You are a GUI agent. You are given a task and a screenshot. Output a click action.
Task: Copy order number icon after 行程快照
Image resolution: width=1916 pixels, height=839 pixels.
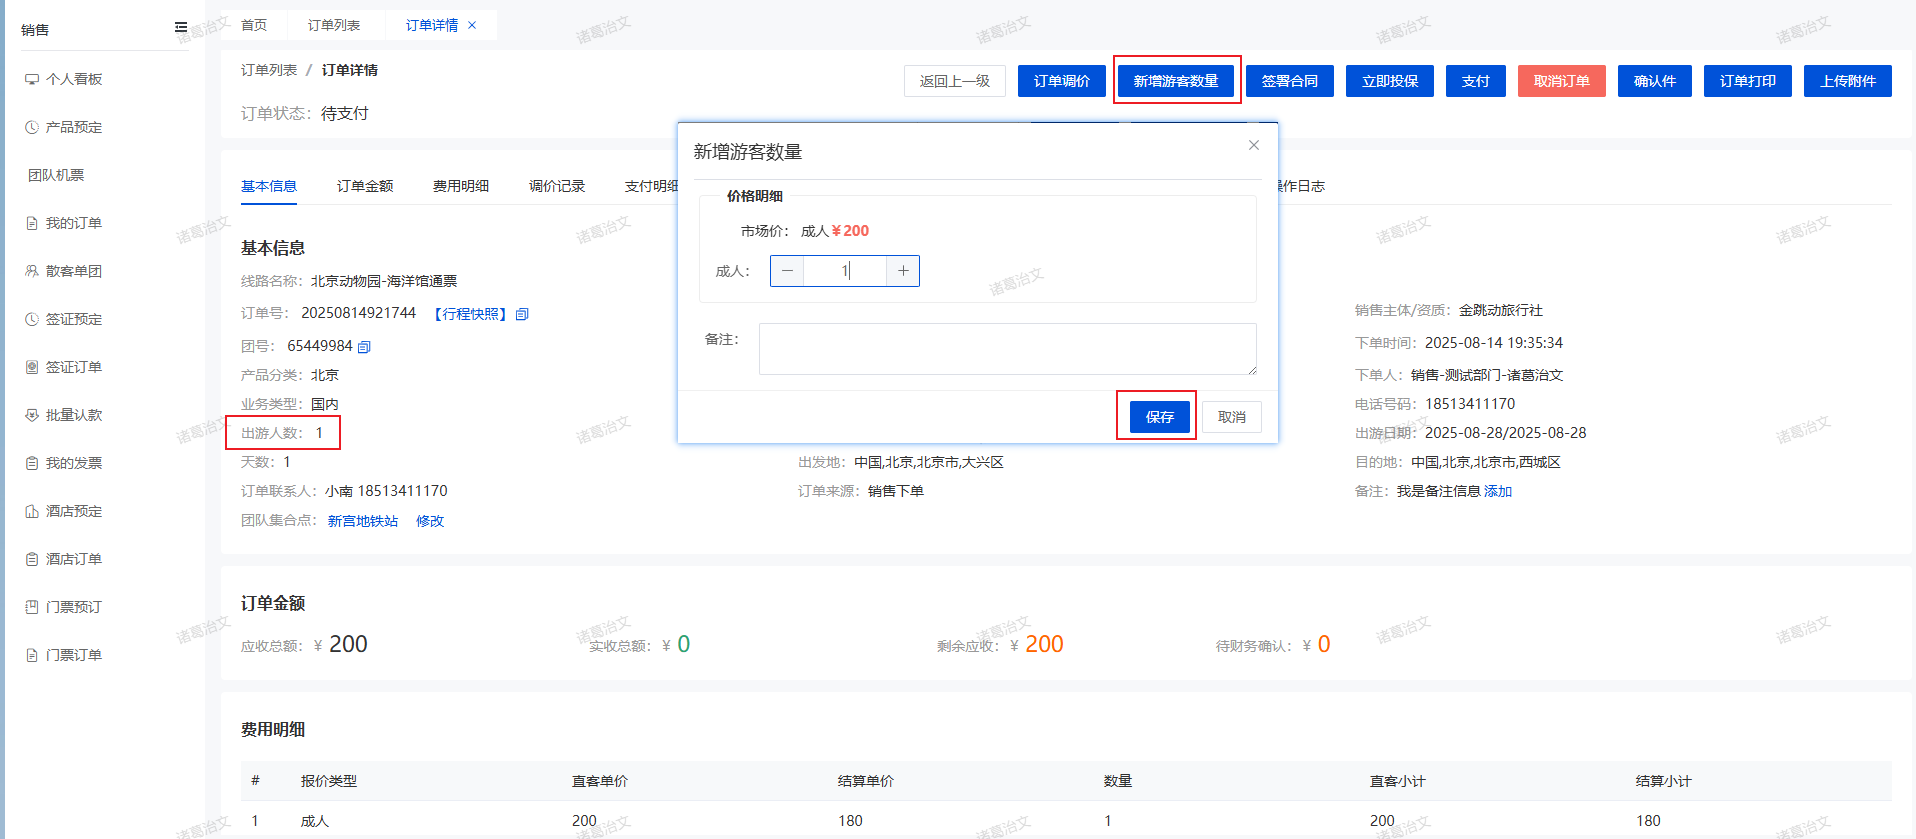[x=522, y=314]
